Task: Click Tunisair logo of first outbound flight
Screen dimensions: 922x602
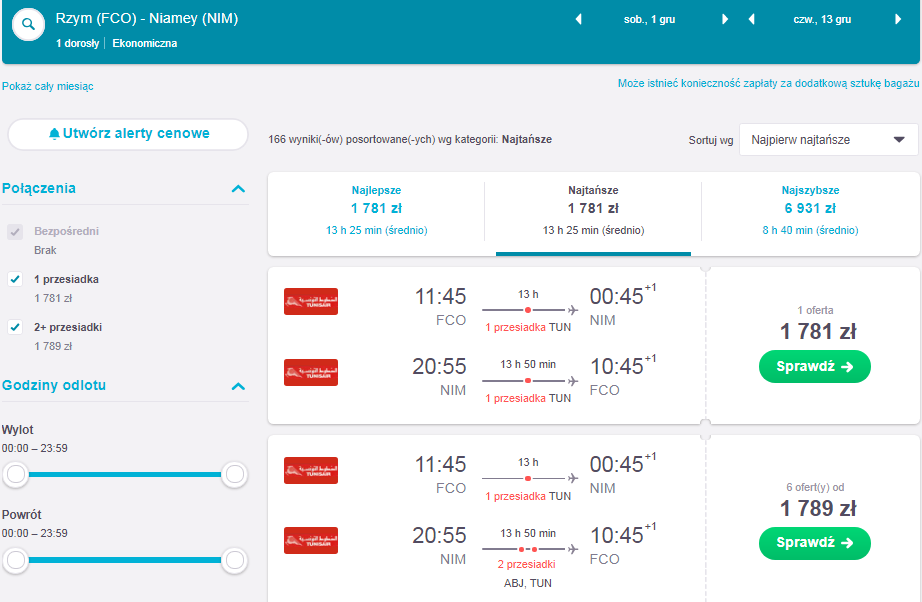Action: (310, 302)
